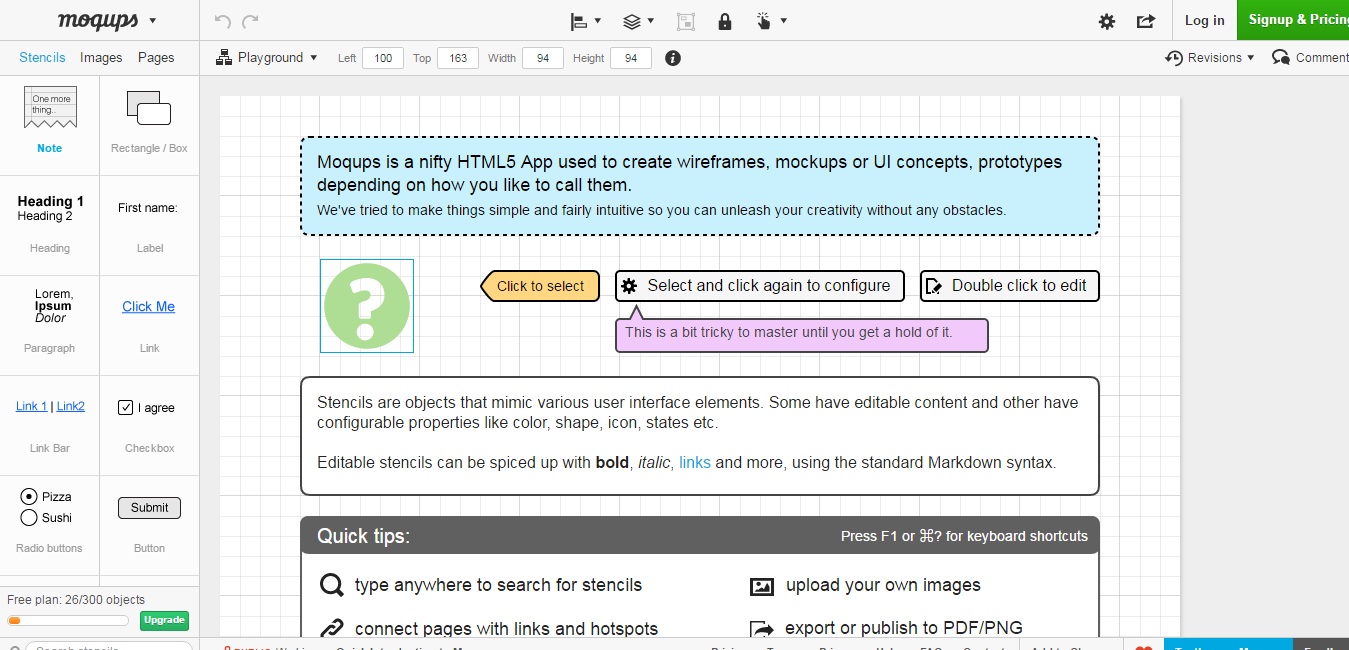Click the Free plan objects progress bar

click(68, 621)
